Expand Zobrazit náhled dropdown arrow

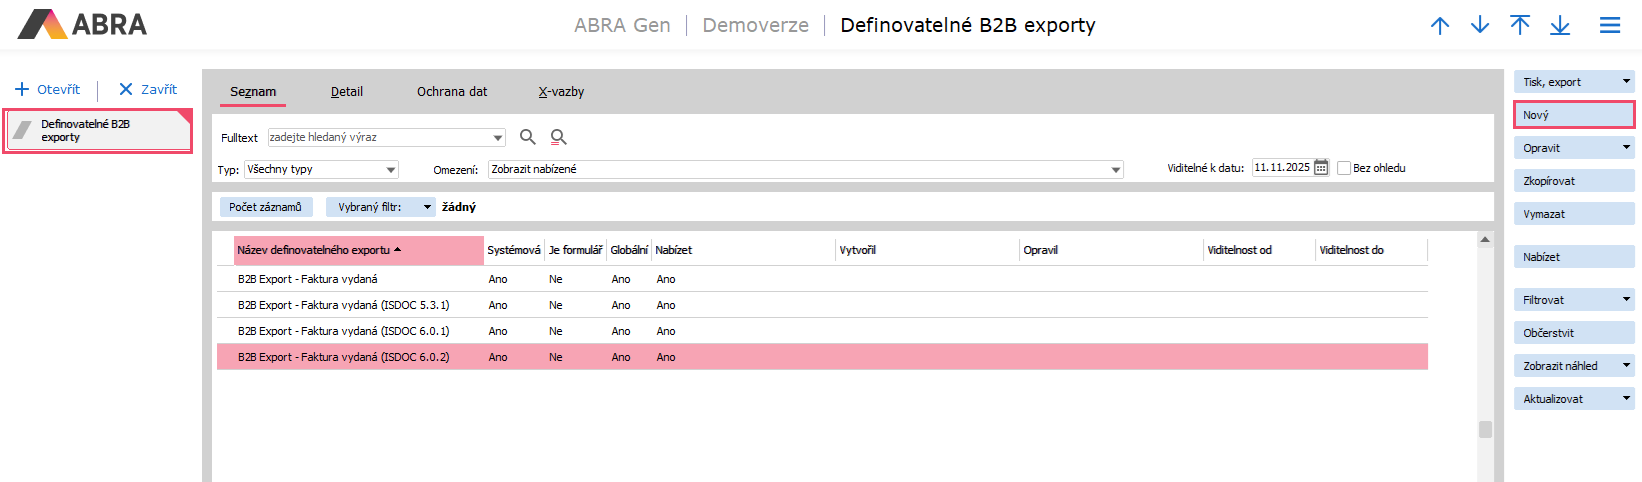point(1626,366)
